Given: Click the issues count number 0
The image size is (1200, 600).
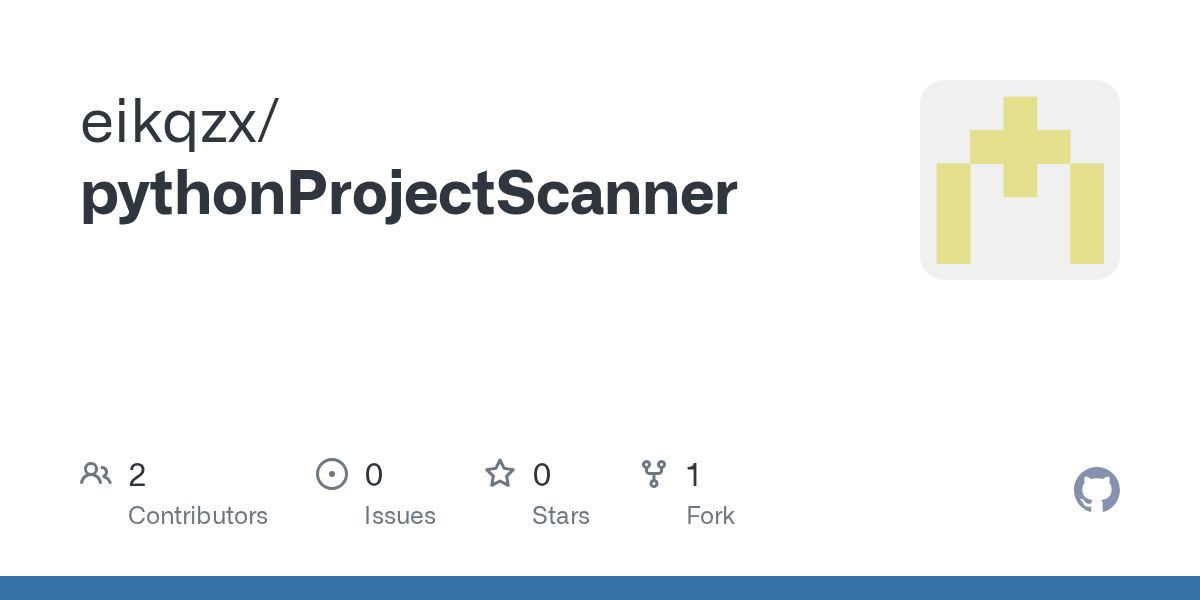Looking at the screenshot, I should click(x=374, y=475).
